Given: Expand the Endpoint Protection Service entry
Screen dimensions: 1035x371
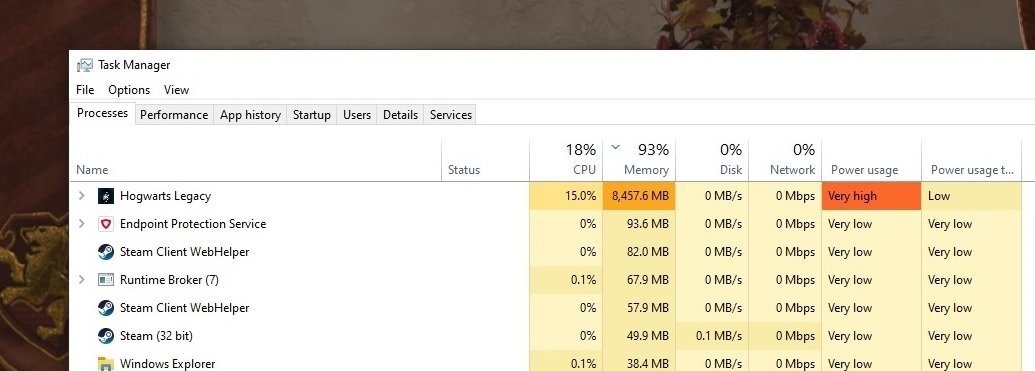Looking at the screenshot, I should coord(82,224).
